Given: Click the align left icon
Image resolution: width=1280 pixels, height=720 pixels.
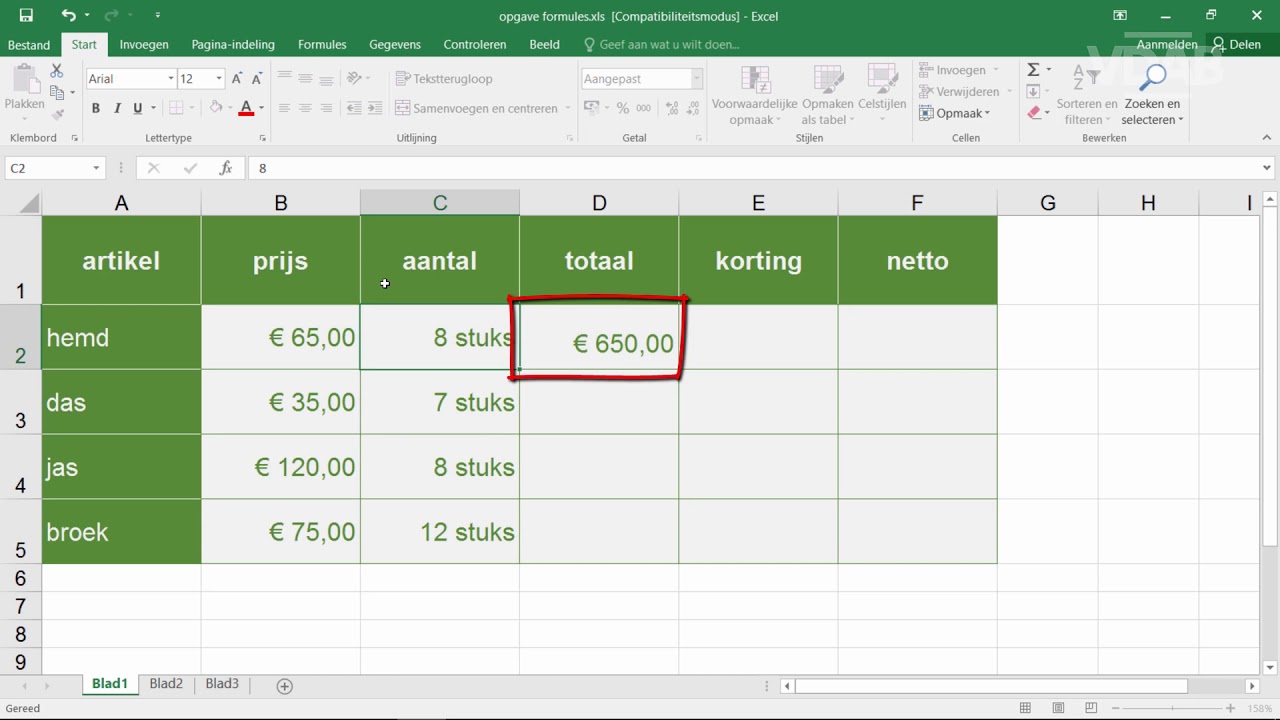Looking at the screenshot, I should (x=285, y=108).
